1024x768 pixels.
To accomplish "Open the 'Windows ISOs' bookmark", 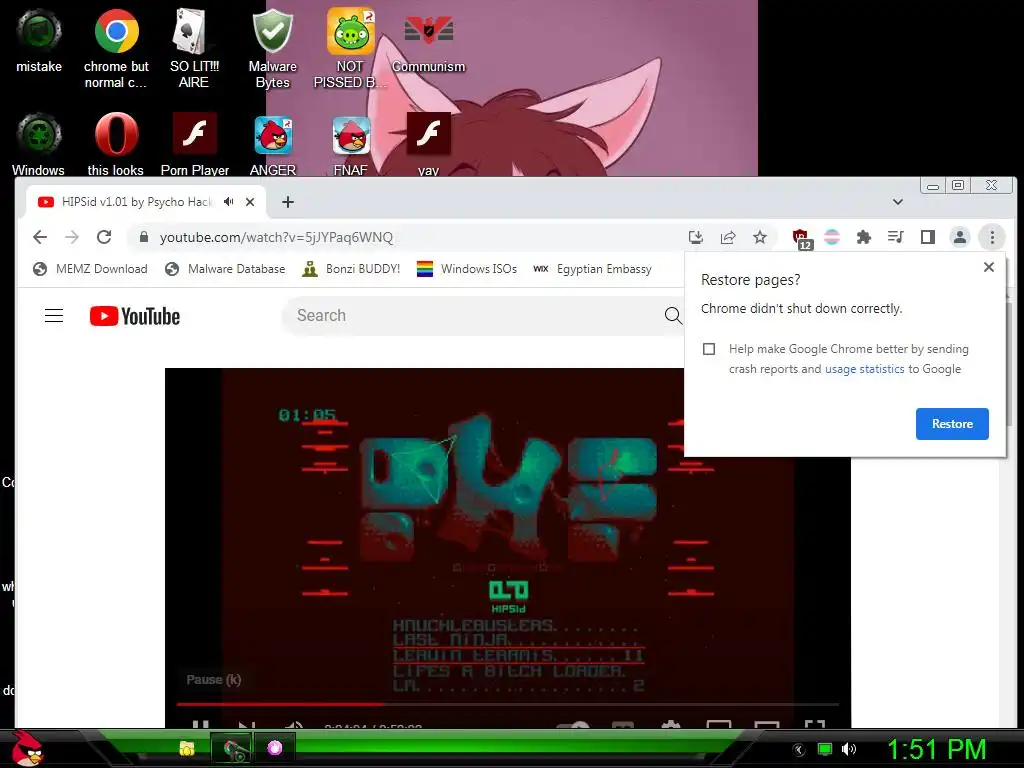I will coord(466,269).
